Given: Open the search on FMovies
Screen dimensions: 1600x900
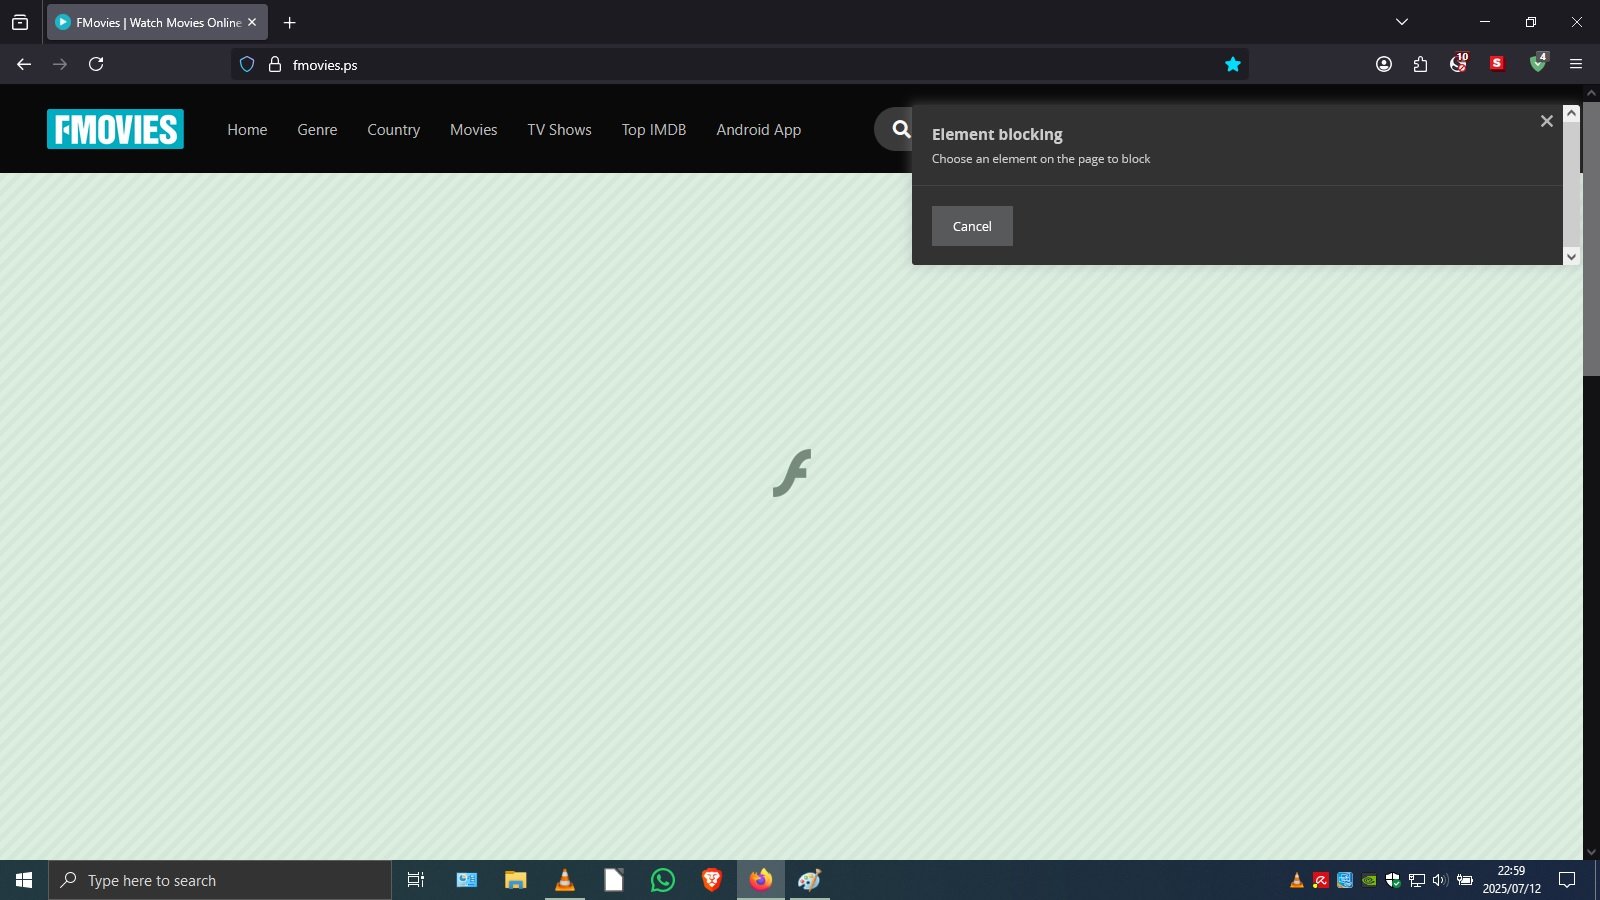Looking at the screenshot, I should click(898, 129).
